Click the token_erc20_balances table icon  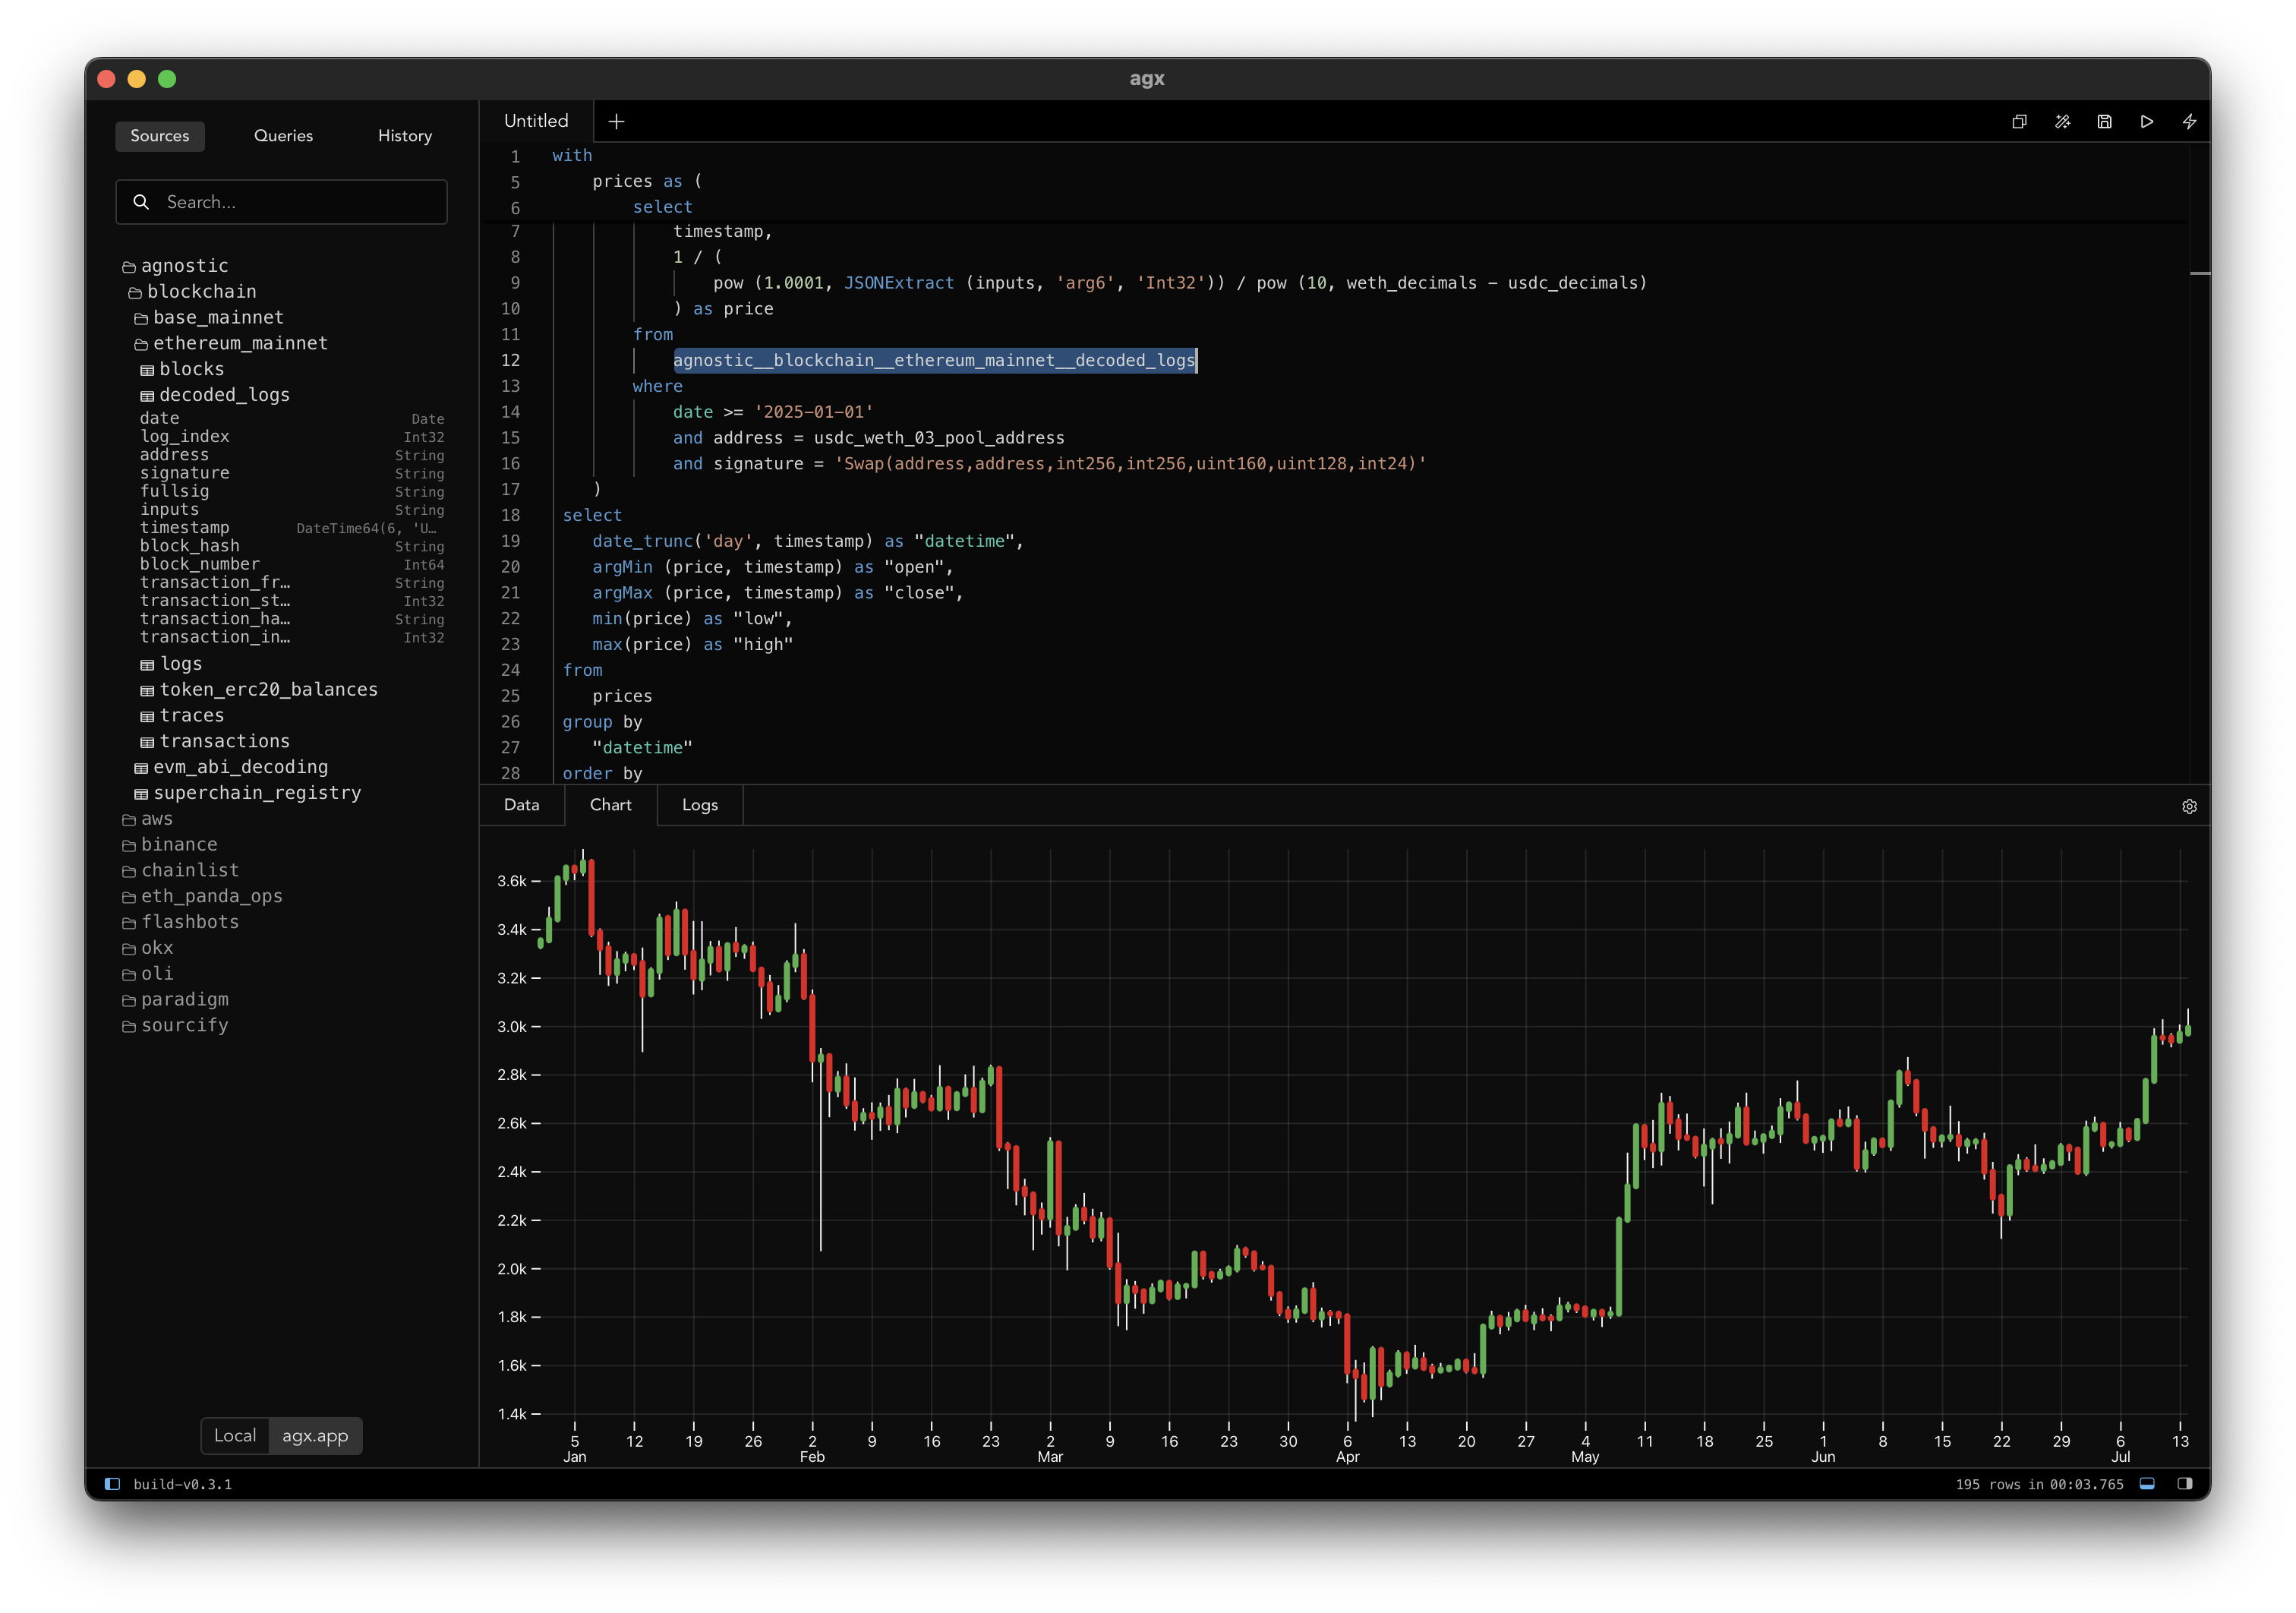[x=147, y=691]
